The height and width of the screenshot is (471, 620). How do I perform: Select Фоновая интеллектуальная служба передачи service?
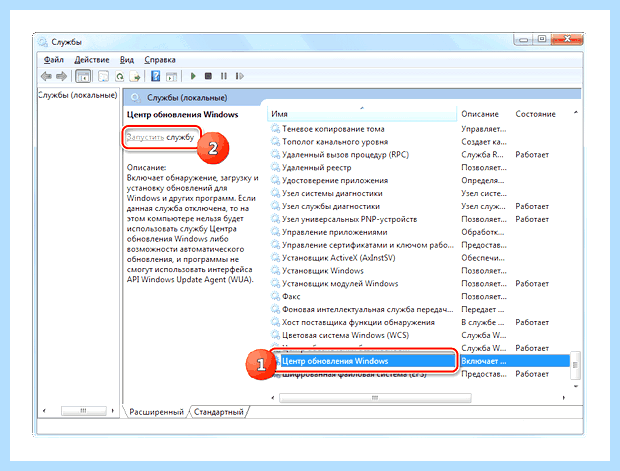(367, 309)
